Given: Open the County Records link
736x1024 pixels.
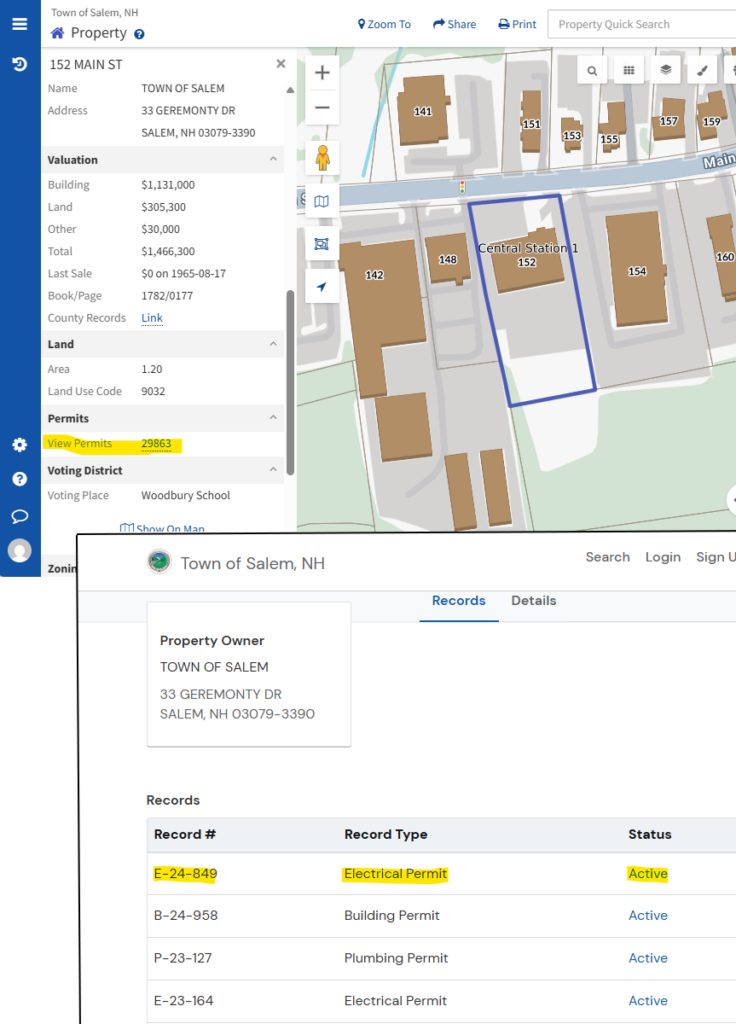Looking at the screenshot, I should [152, 318].
